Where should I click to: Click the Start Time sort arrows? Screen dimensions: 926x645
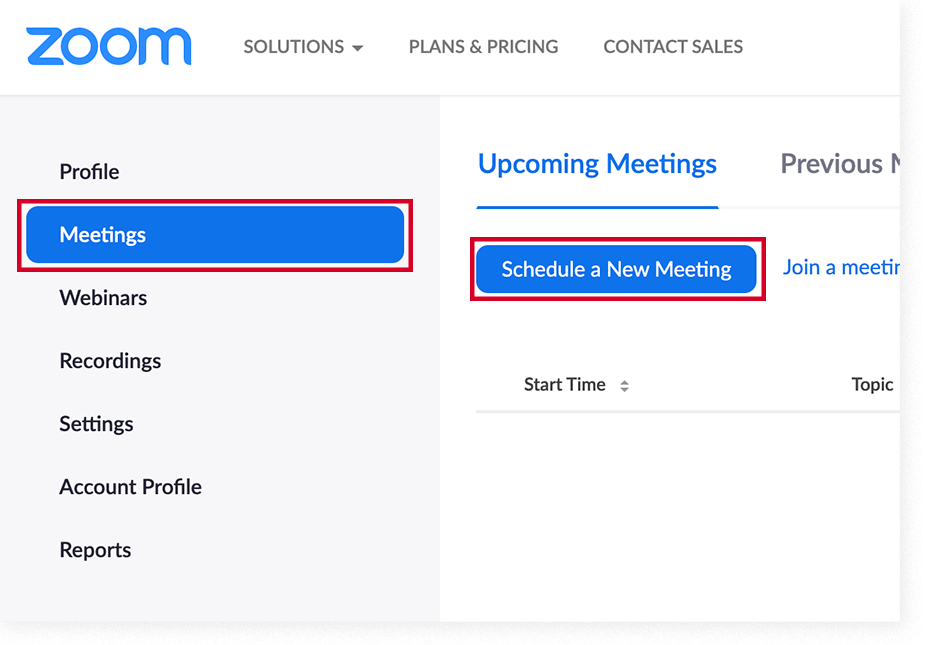623,385
